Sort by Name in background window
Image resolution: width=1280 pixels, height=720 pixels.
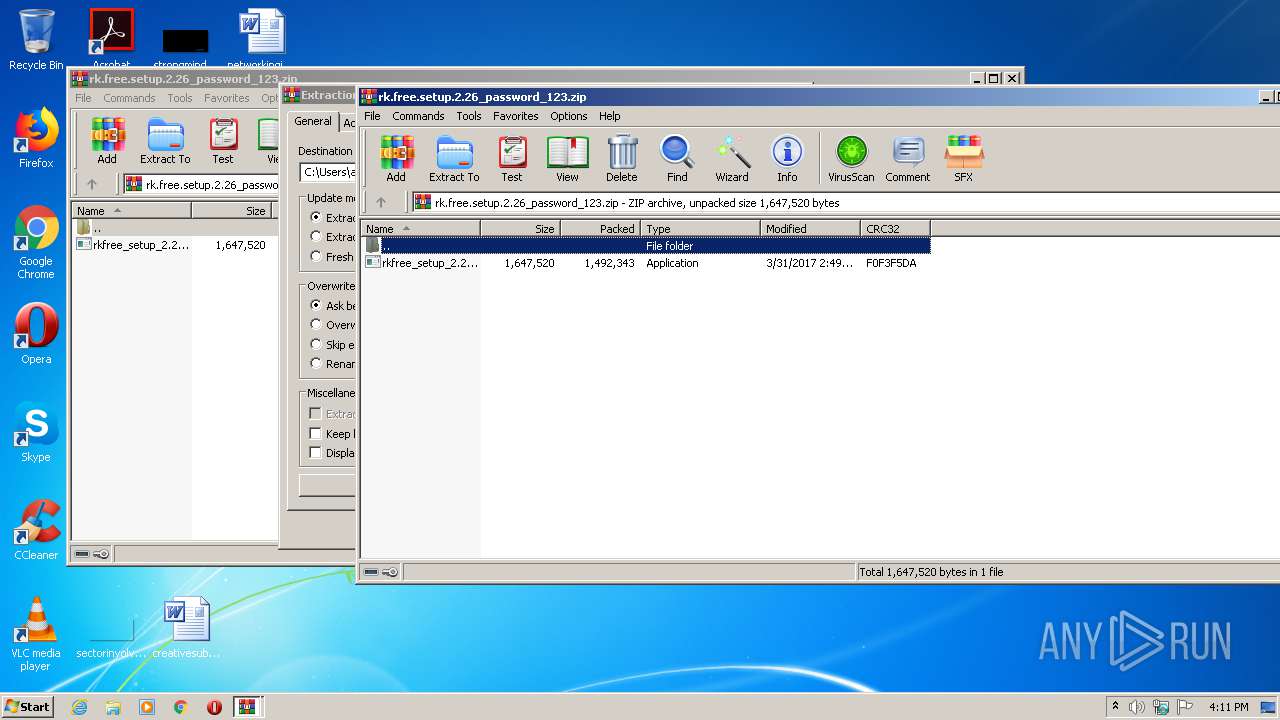131,210
